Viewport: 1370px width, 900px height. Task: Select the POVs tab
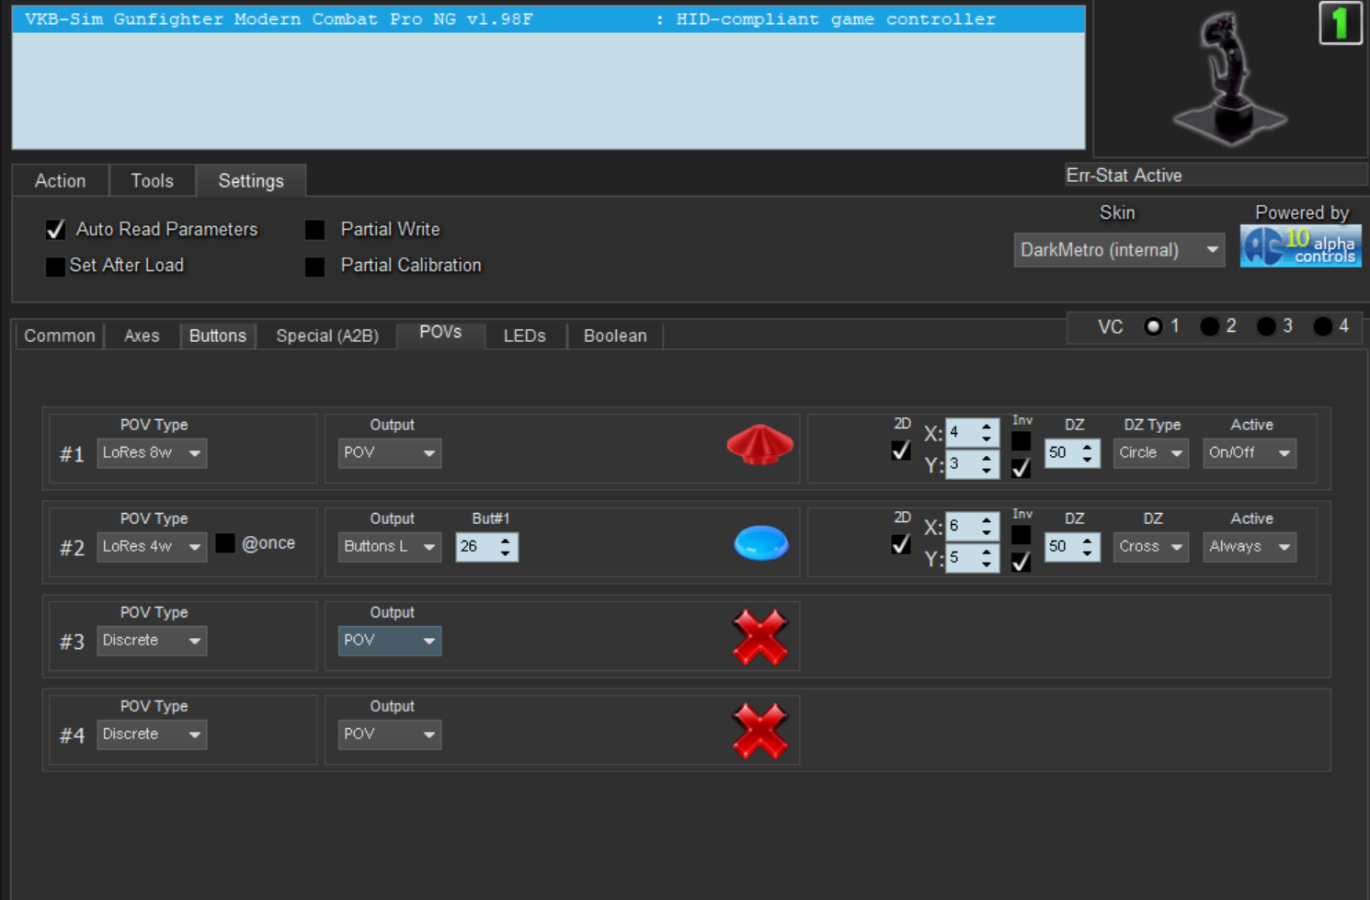coord(441,333)
